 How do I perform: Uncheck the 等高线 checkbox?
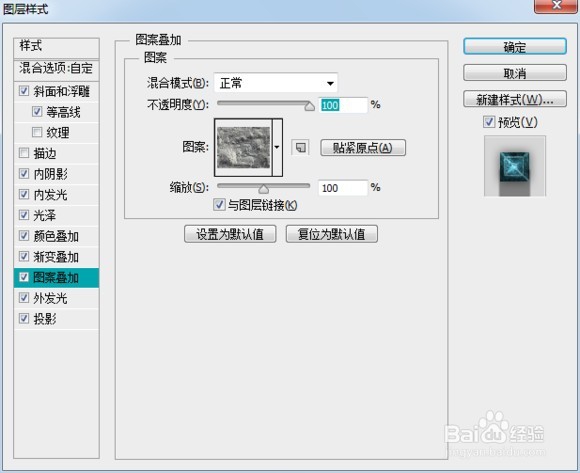pyautogui.click(x=37, y=112)
